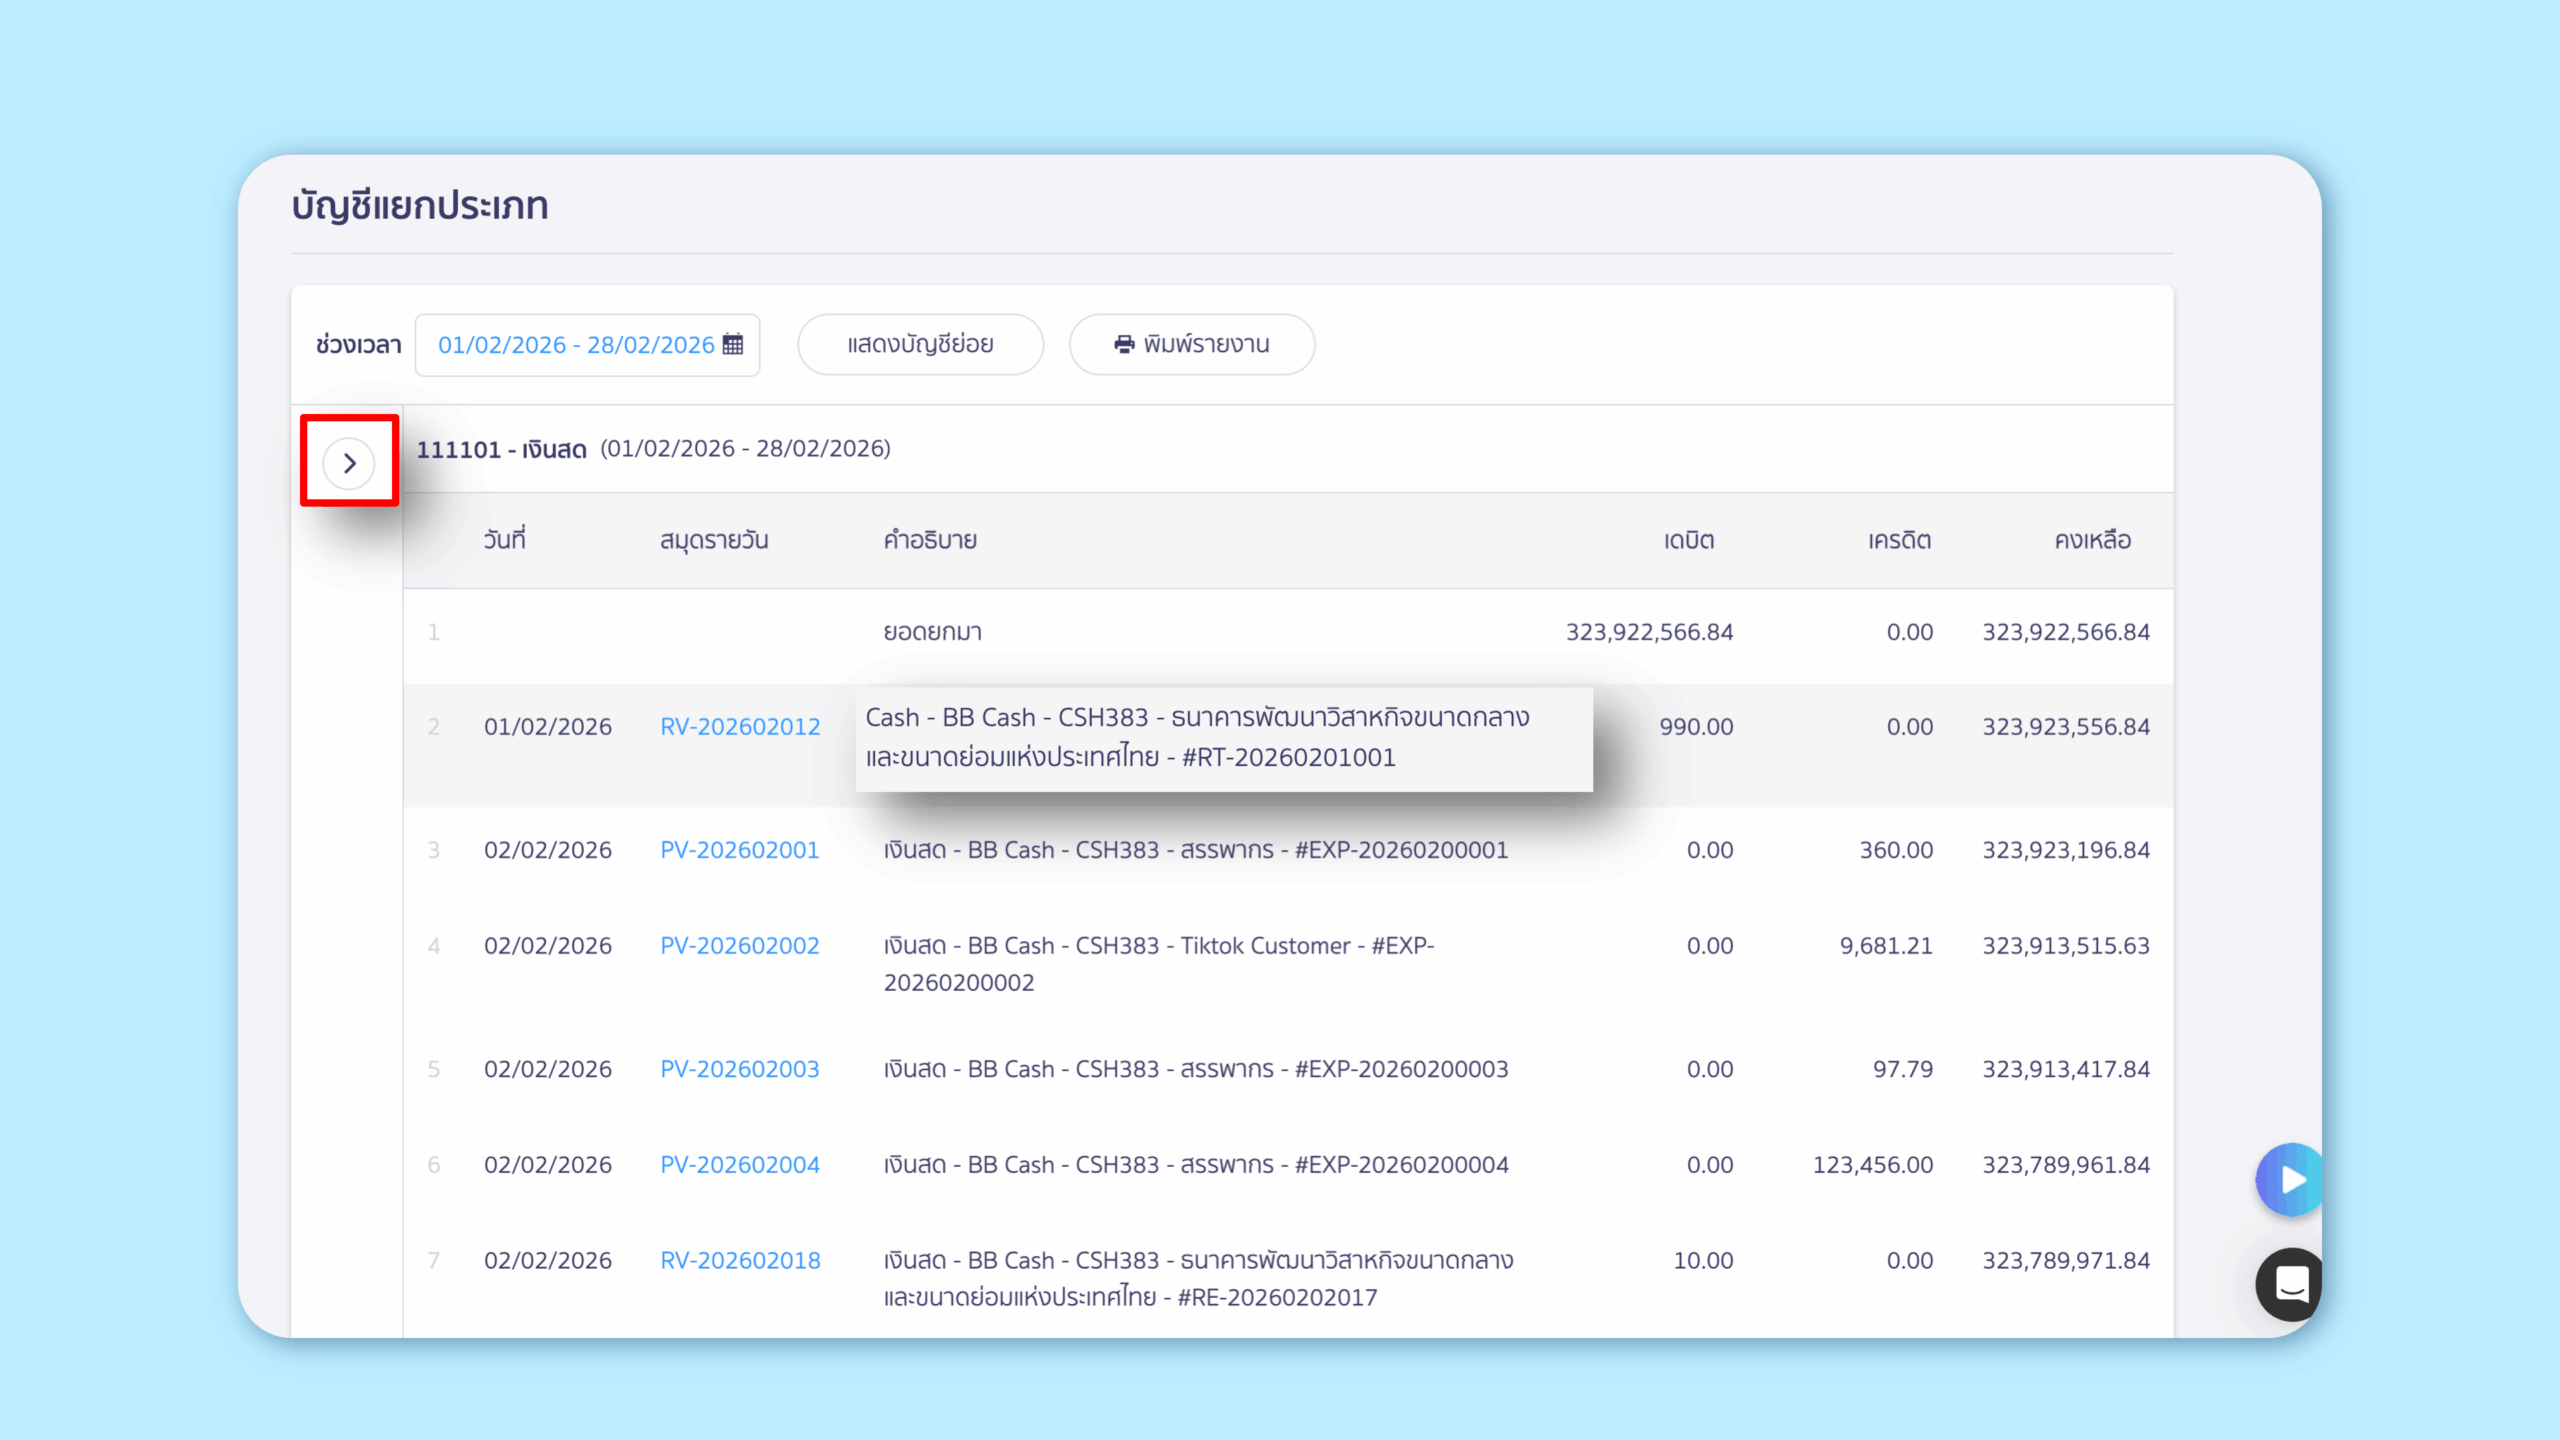The image size is (2560, 1440).
Task: Click the blue play video button
Action: point(2289,1180)
